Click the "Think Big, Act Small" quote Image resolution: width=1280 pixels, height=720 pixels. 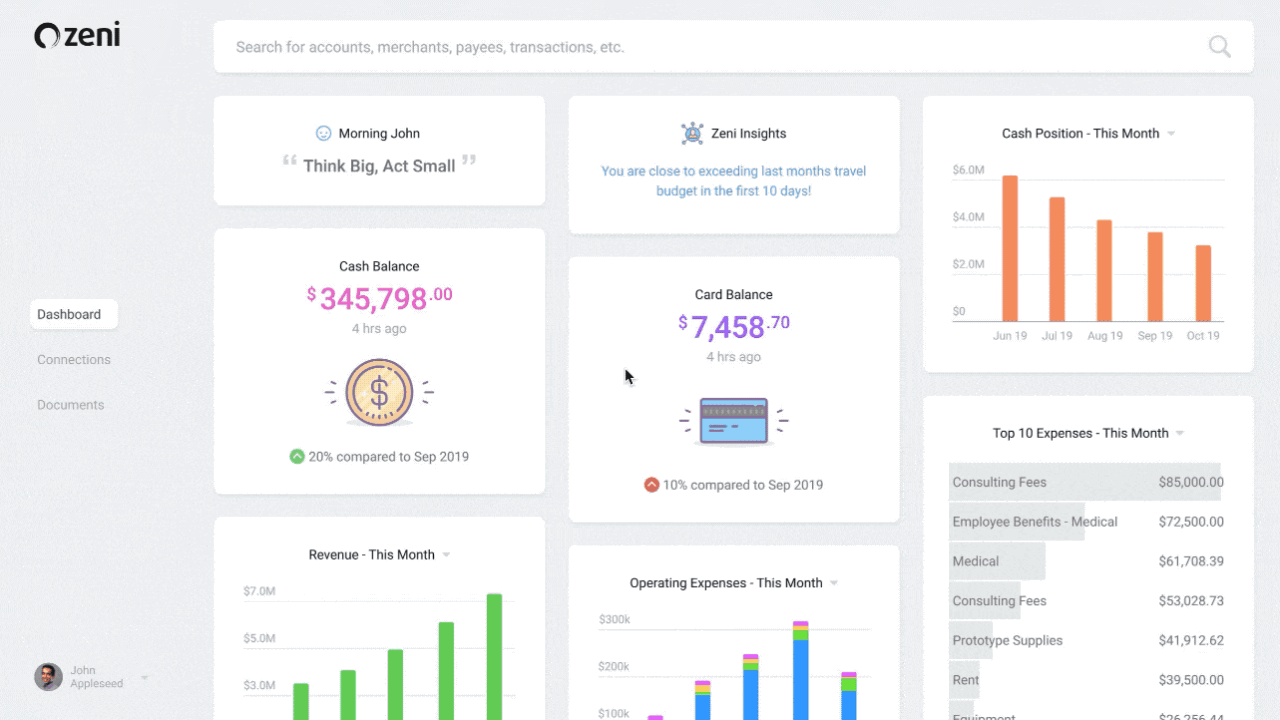379,165
